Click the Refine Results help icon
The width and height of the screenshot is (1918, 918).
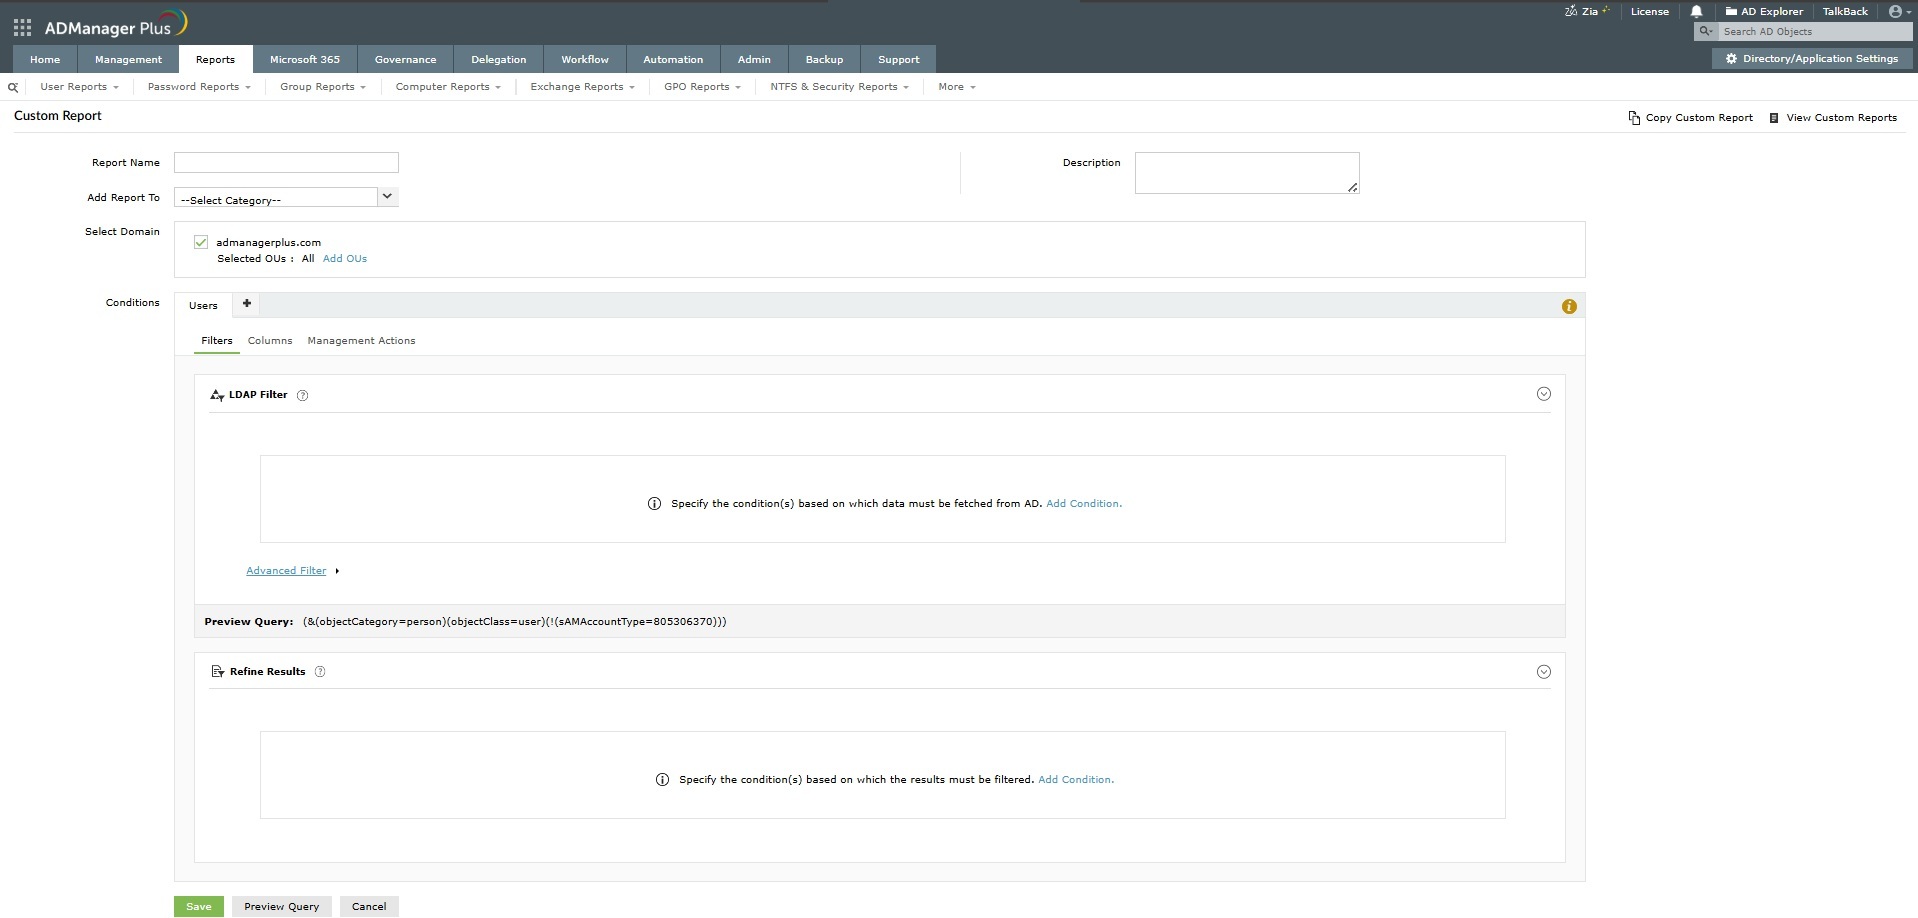[320, 671]
